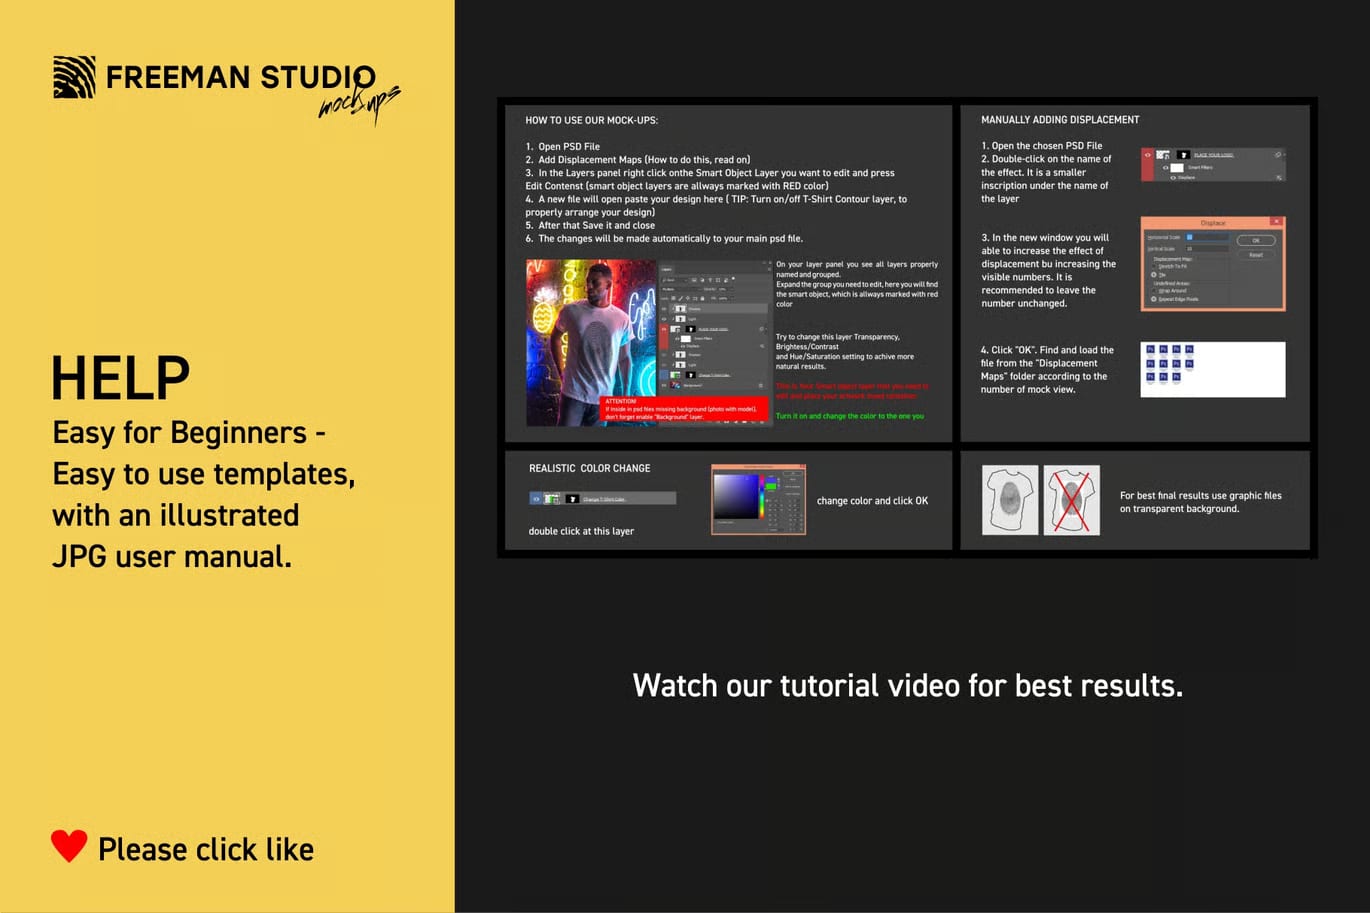Click the "1. Open PSD File" step
Viewport: 1370px width, 913px height.
[x=563, y=147]
